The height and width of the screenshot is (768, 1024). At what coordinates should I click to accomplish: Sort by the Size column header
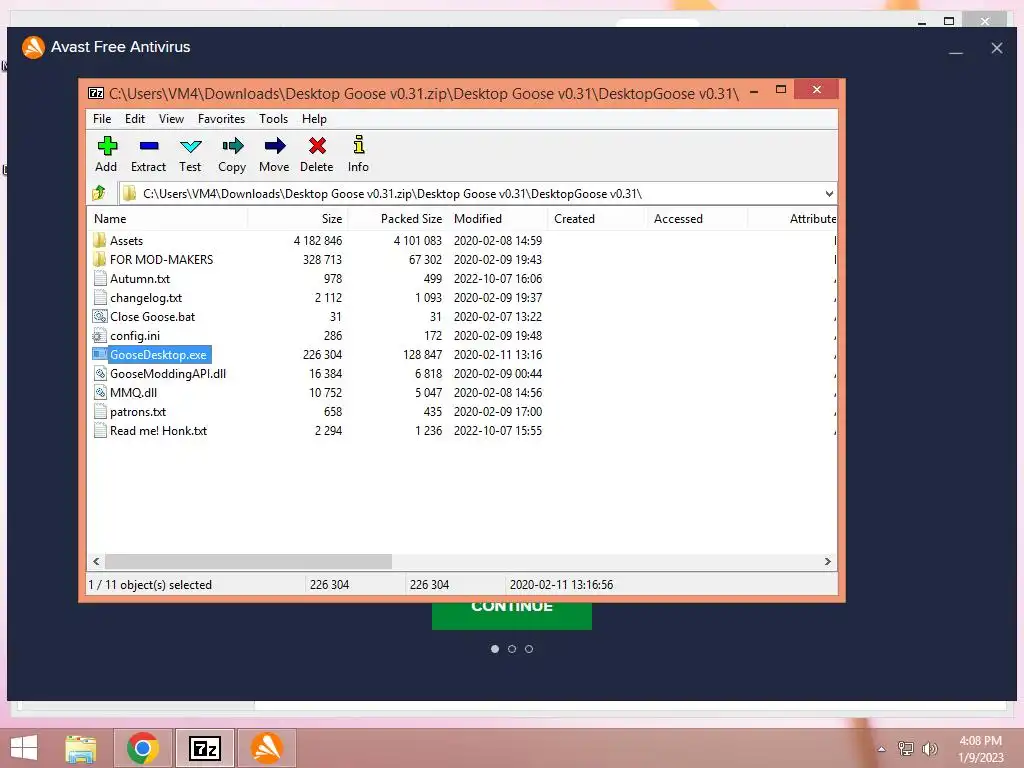point(297,219)
